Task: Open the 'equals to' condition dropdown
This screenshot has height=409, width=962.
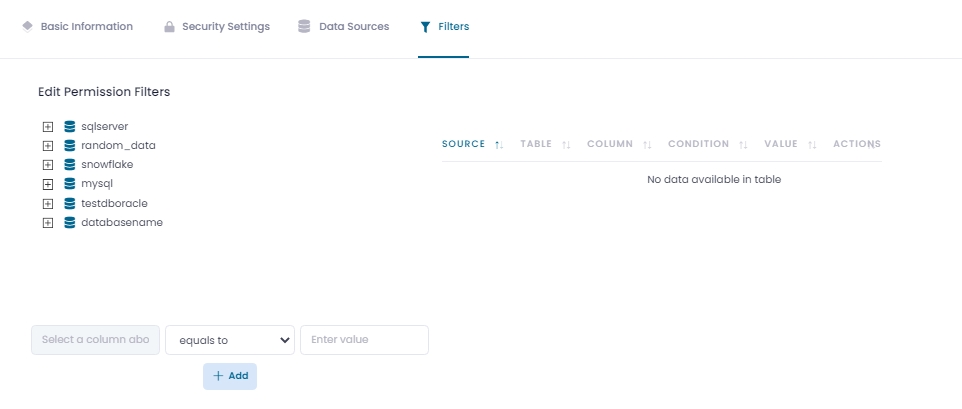Action: pos(230,340)
